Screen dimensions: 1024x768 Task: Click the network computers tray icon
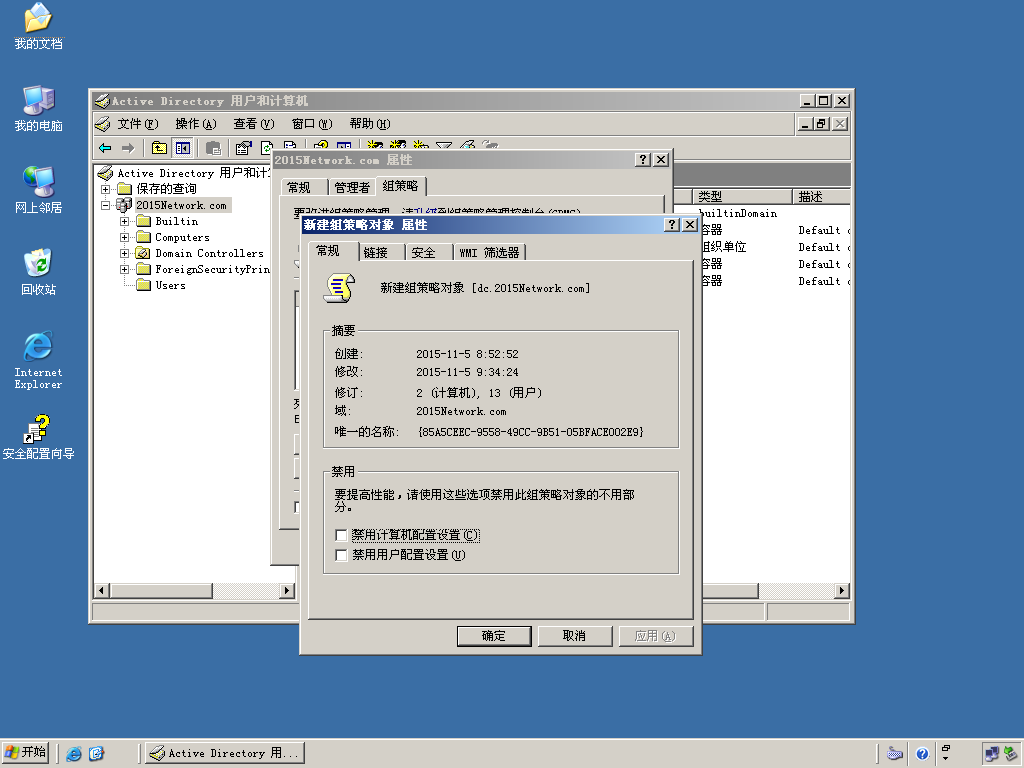[991, 754]
